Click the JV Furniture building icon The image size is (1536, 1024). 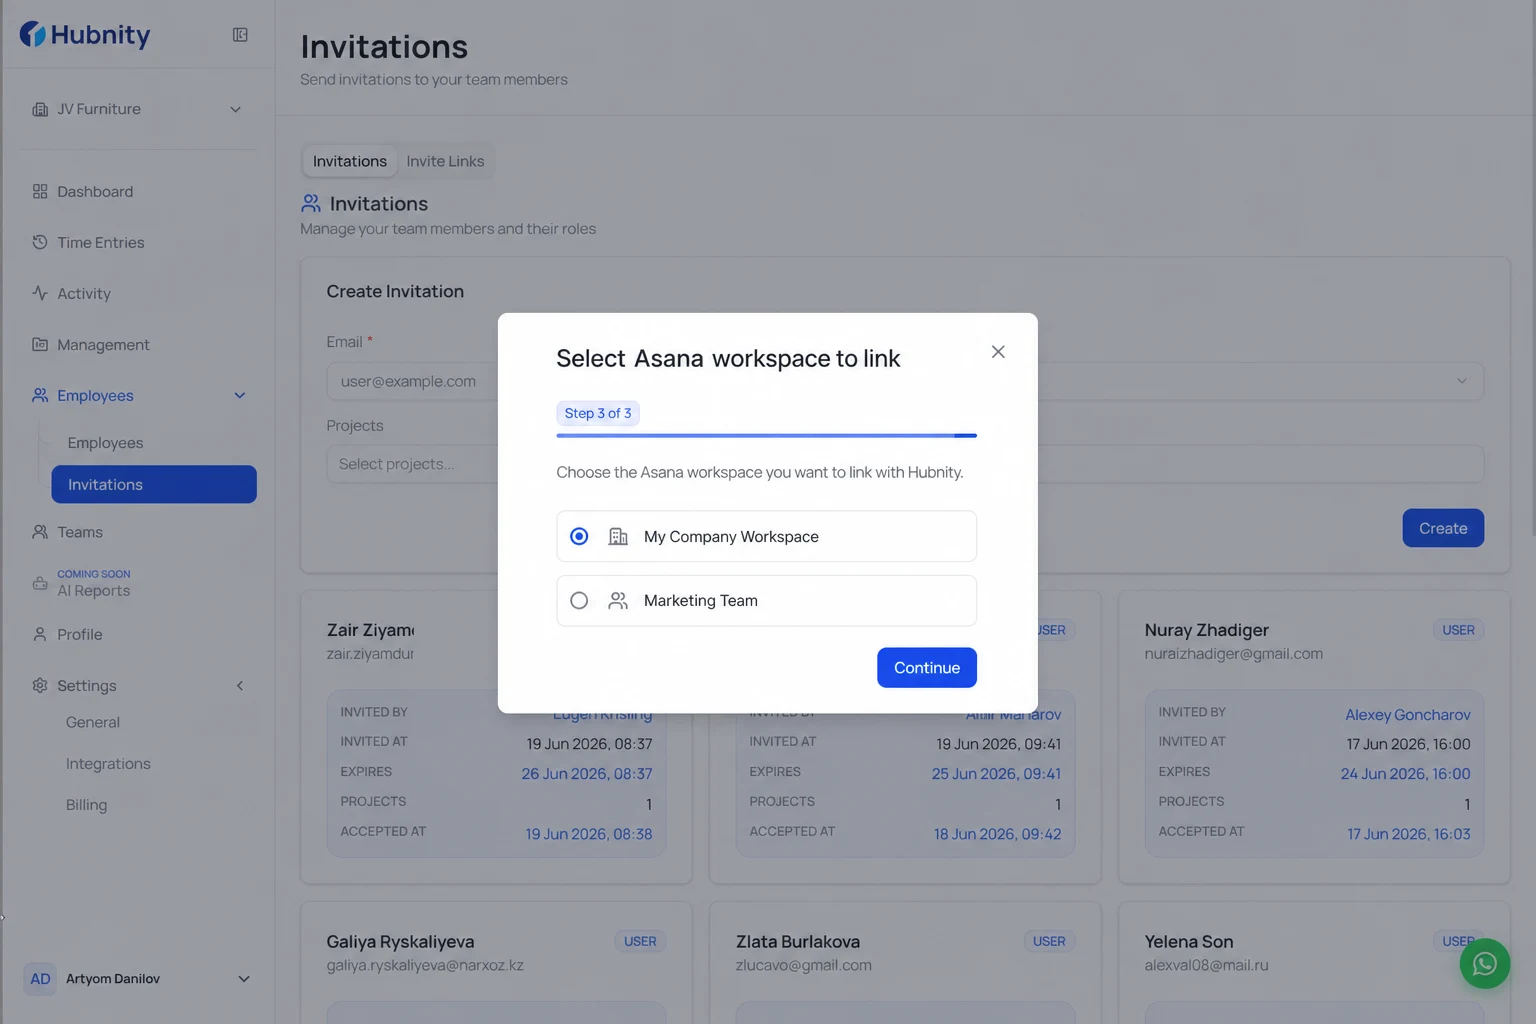pos(40,109)
